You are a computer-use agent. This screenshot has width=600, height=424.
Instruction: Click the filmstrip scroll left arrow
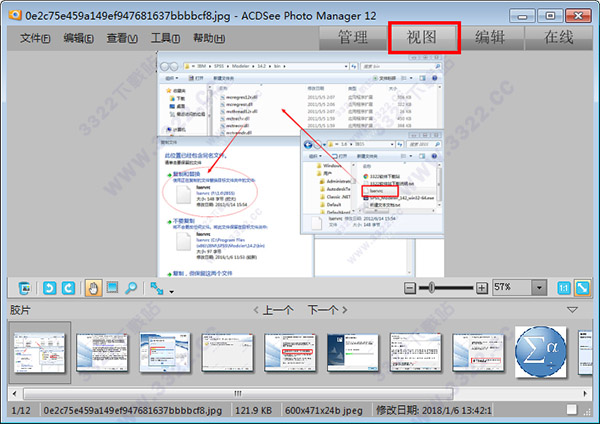point(15,393)
